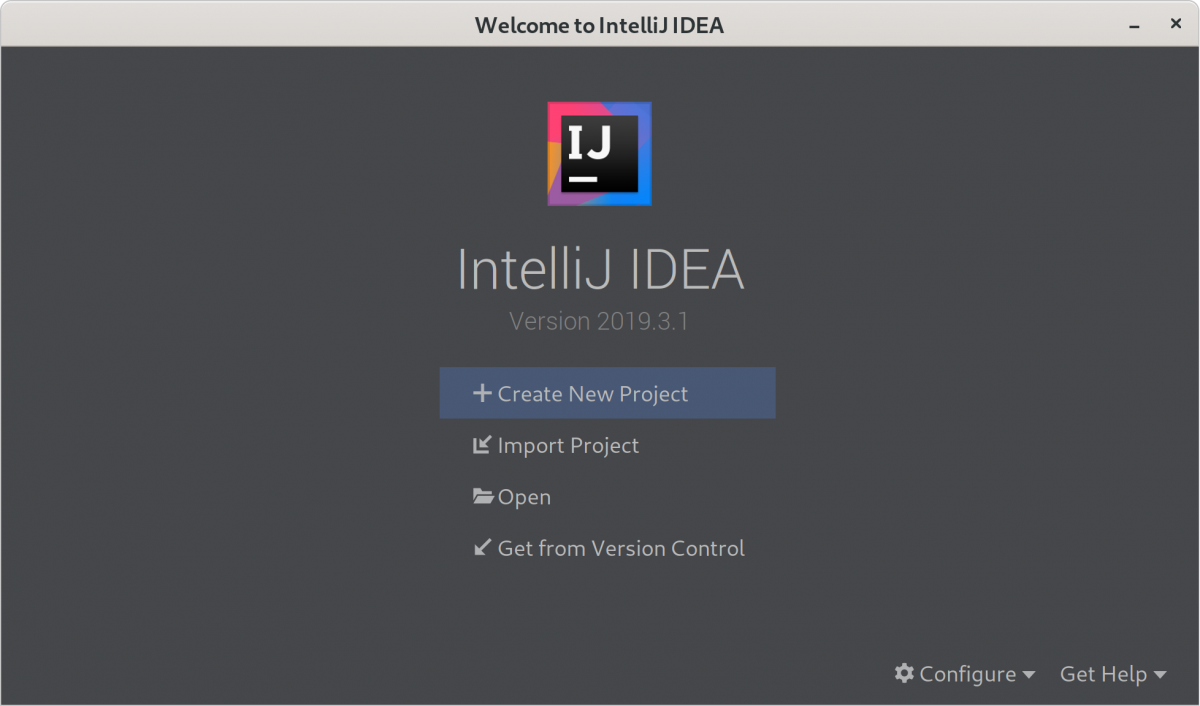Click the Get Help menu item
The image size is (1200, 706).
(x=1106, y=674)
